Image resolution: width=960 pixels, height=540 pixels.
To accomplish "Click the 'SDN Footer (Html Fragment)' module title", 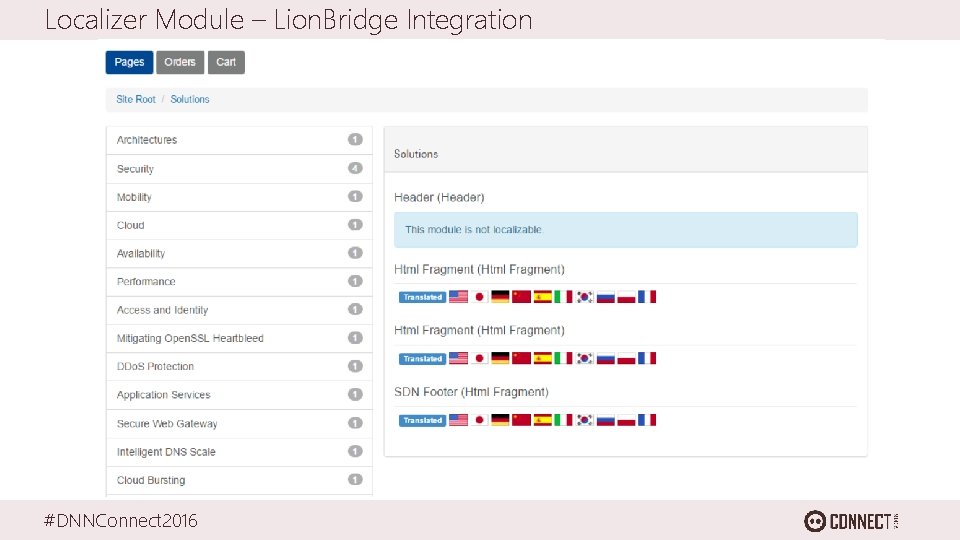I will pos(471,392).
